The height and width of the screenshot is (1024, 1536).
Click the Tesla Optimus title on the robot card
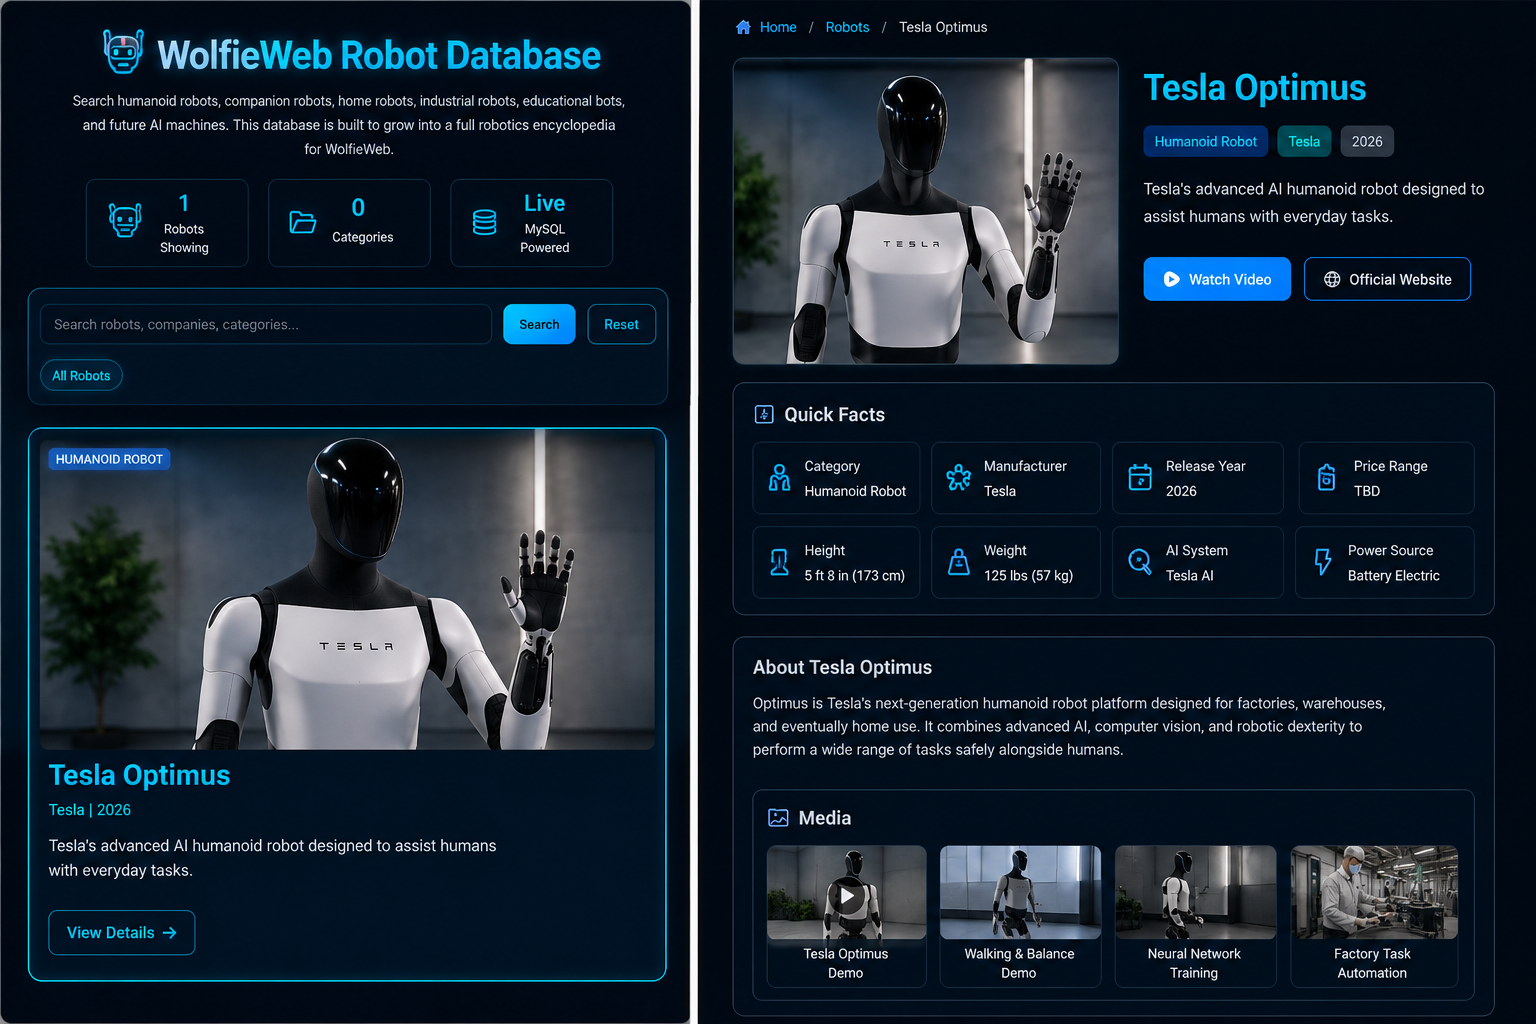tap(139, 775)
